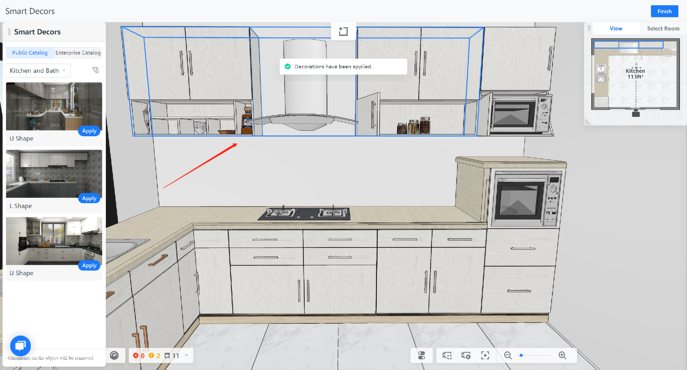687x370 pixels.
Task: Click the camera settings icon
Action: [466, 356]
